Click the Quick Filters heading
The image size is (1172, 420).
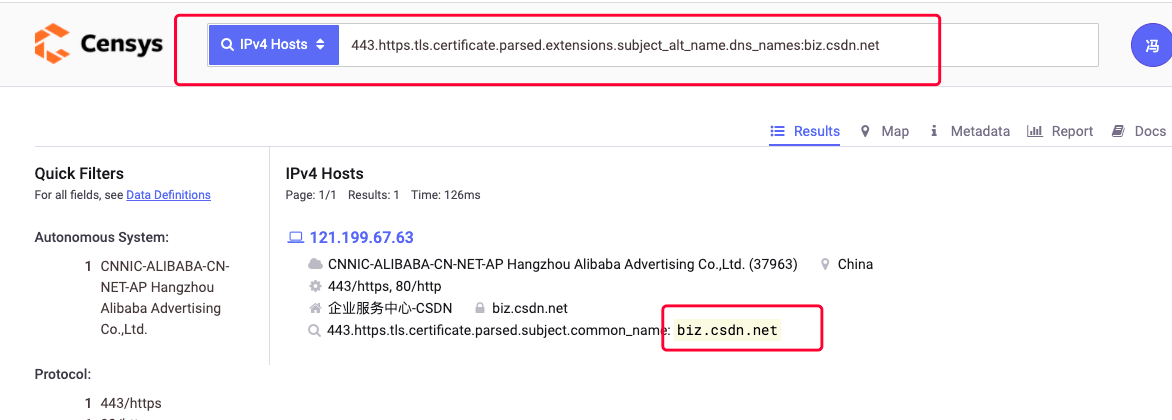click(x=79, y=173)
